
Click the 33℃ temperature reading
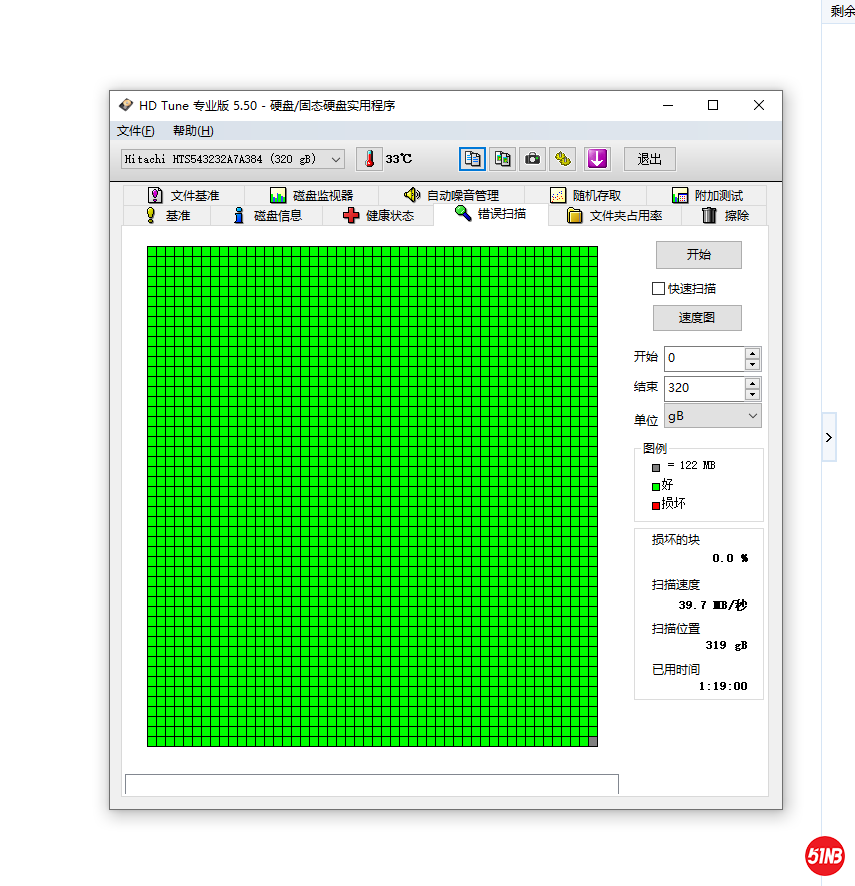(398, 159)
